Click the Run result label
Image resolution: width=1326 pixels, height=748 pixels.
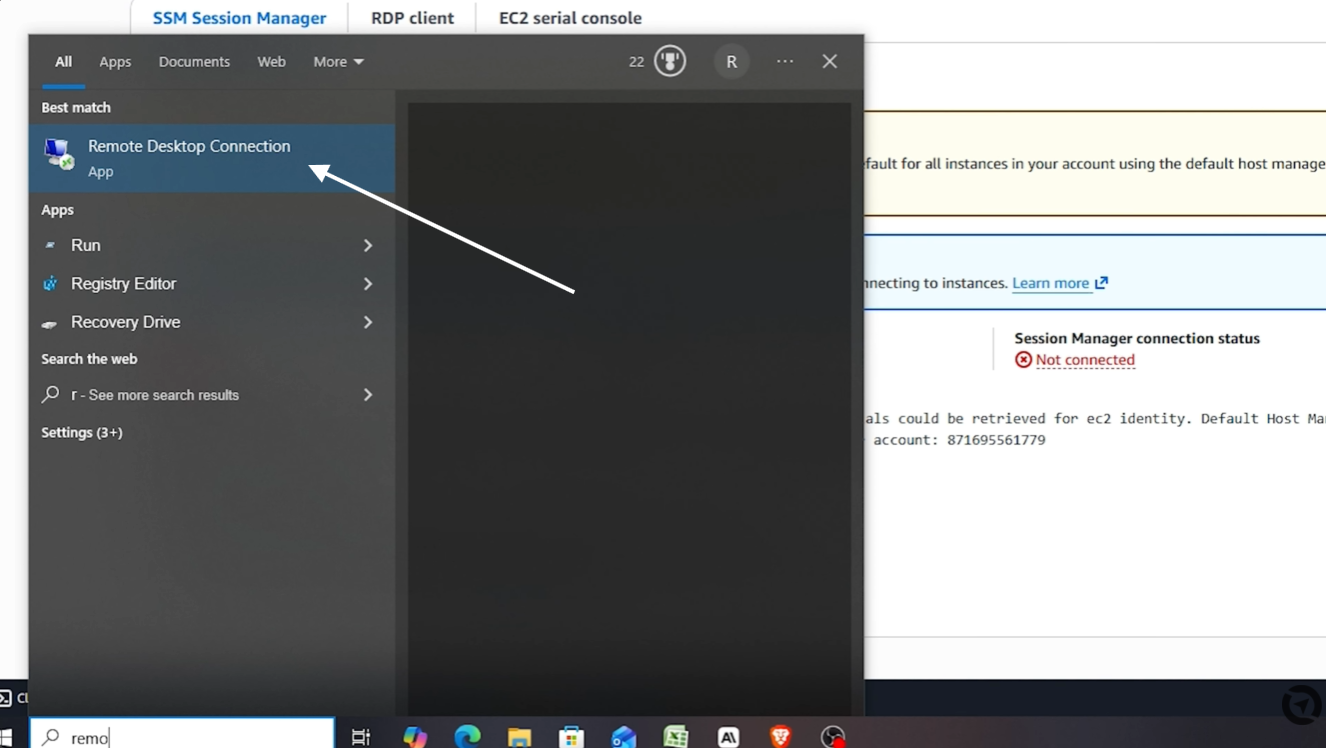86,245
